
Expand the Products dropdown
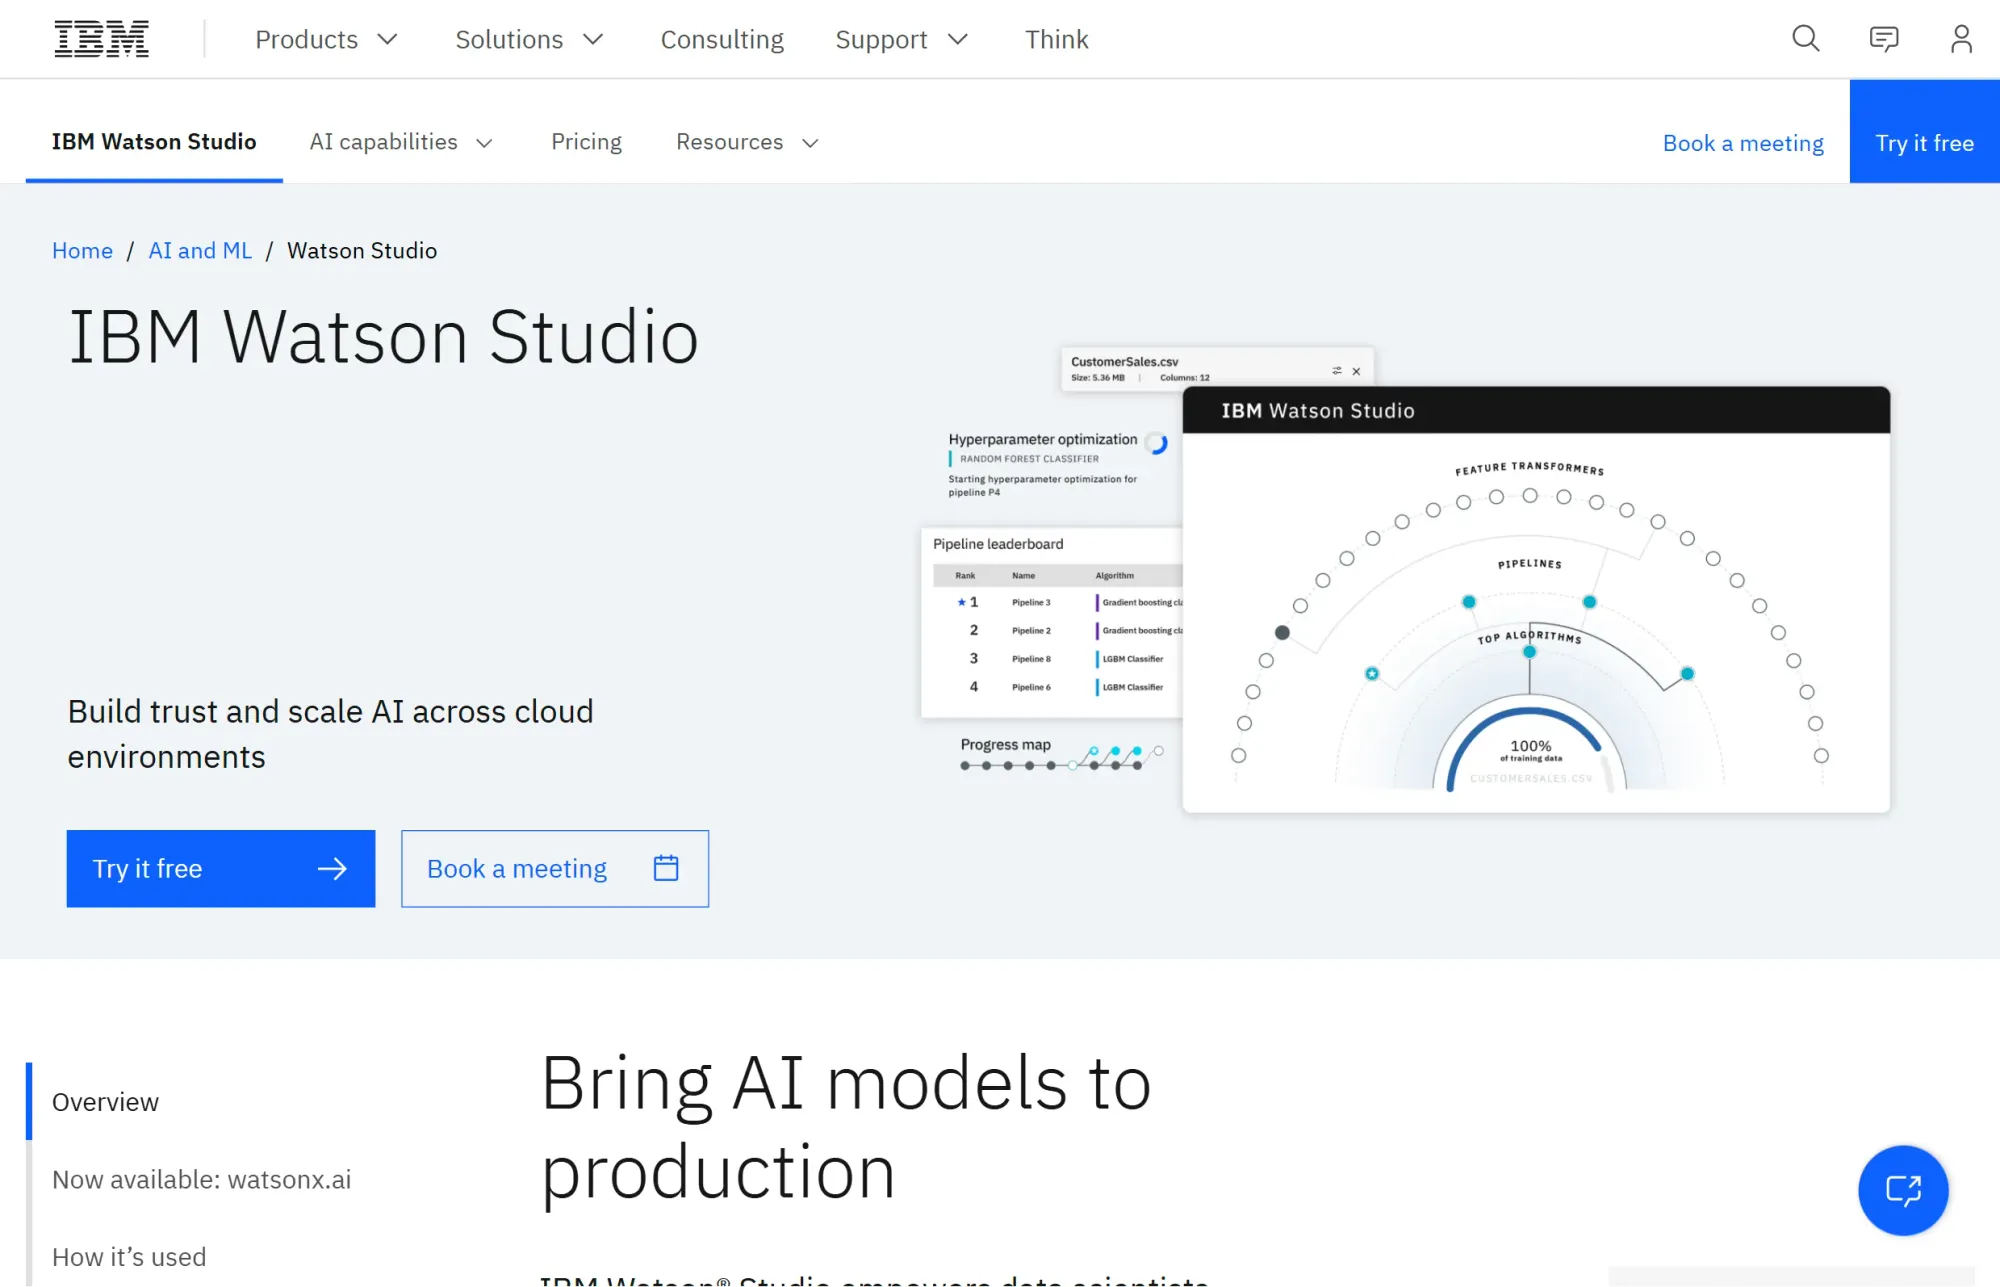tap(325, 39)
